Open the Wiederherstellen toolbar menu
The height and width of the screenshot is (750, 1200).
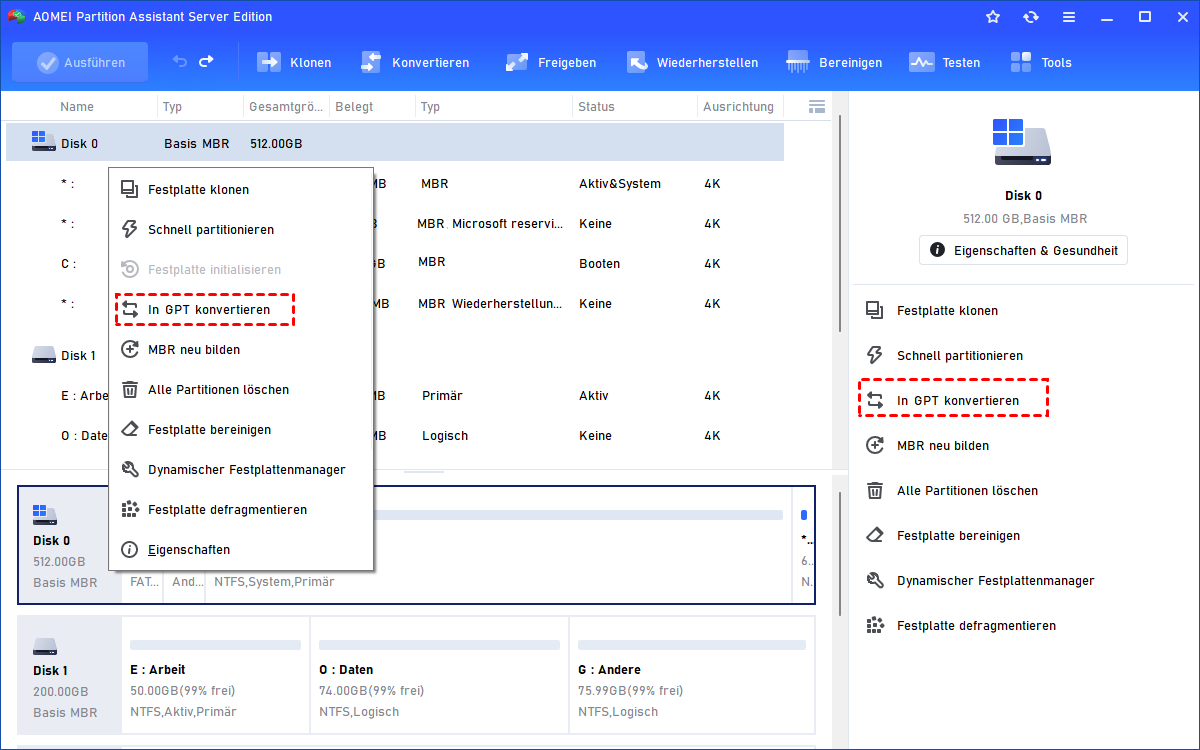coord(692,62)
